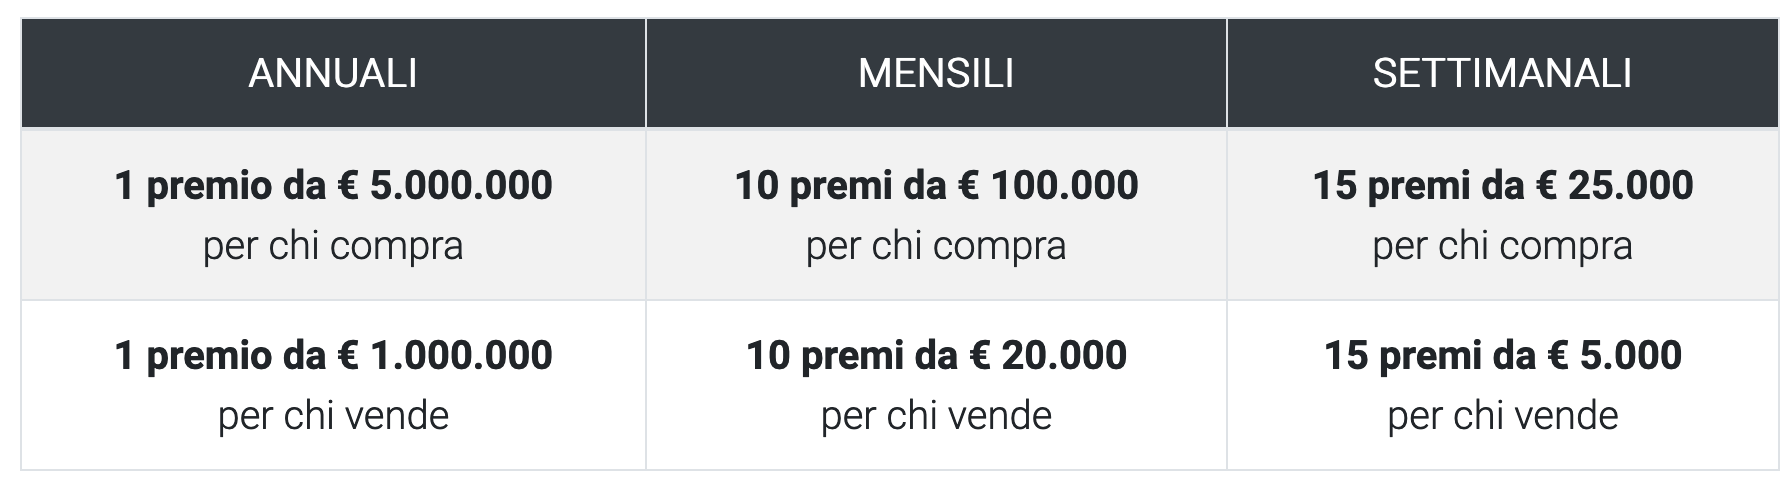Click 'per chi compra' under ANNUALI

point(333,246)
